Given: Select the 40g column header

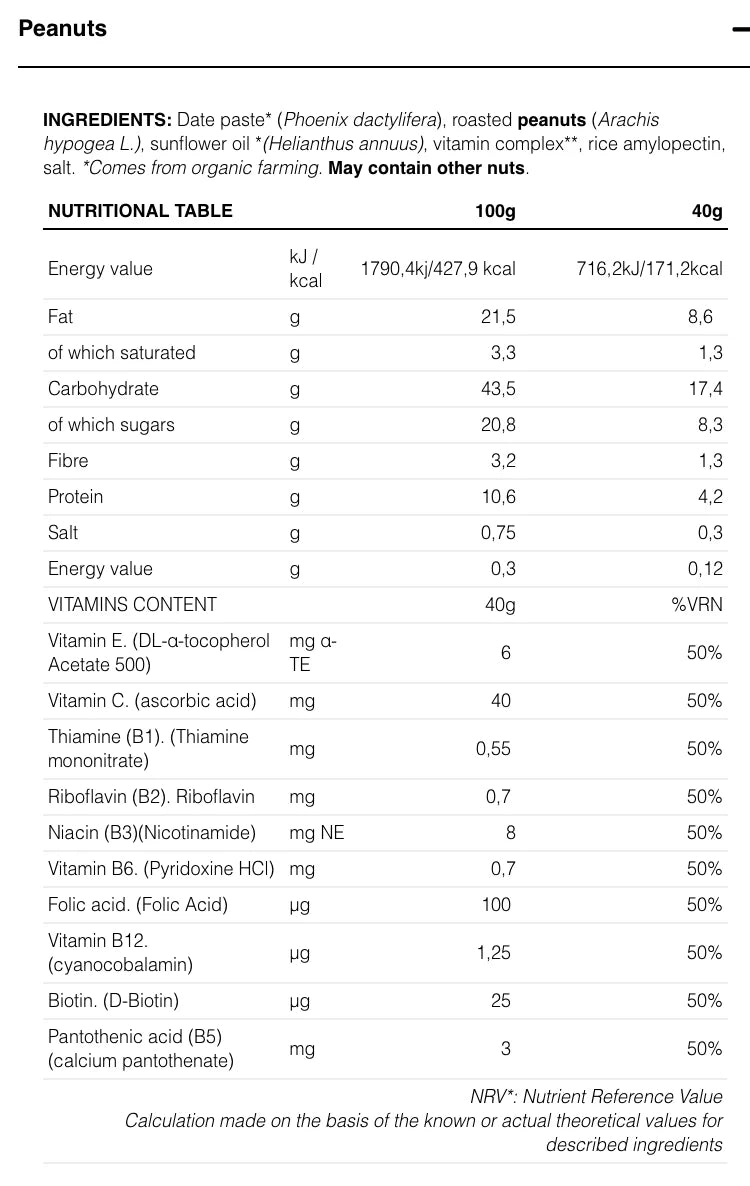Looking at the screenshot, I should point(707,211).
